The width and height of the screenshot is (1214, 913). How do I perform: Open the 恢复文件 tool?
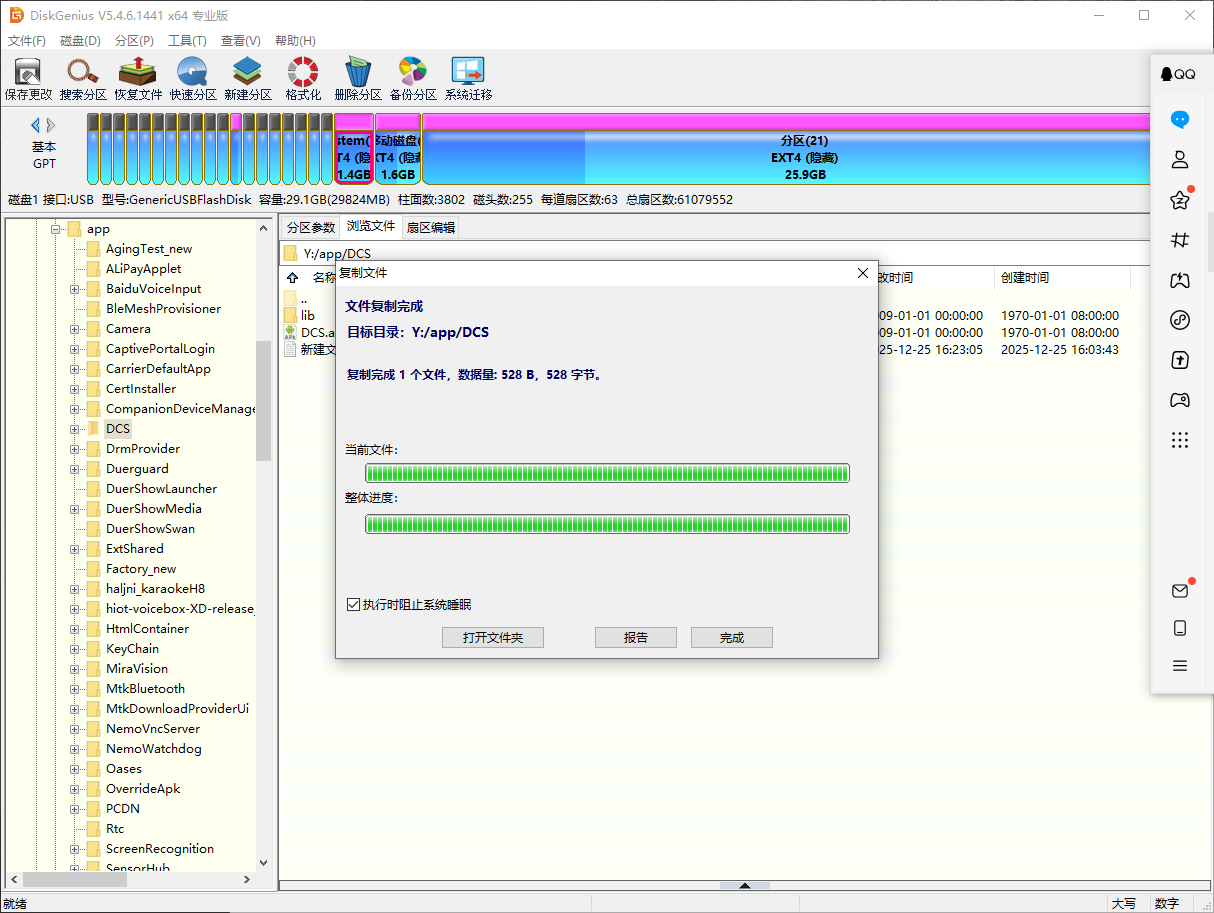(137, 77)
